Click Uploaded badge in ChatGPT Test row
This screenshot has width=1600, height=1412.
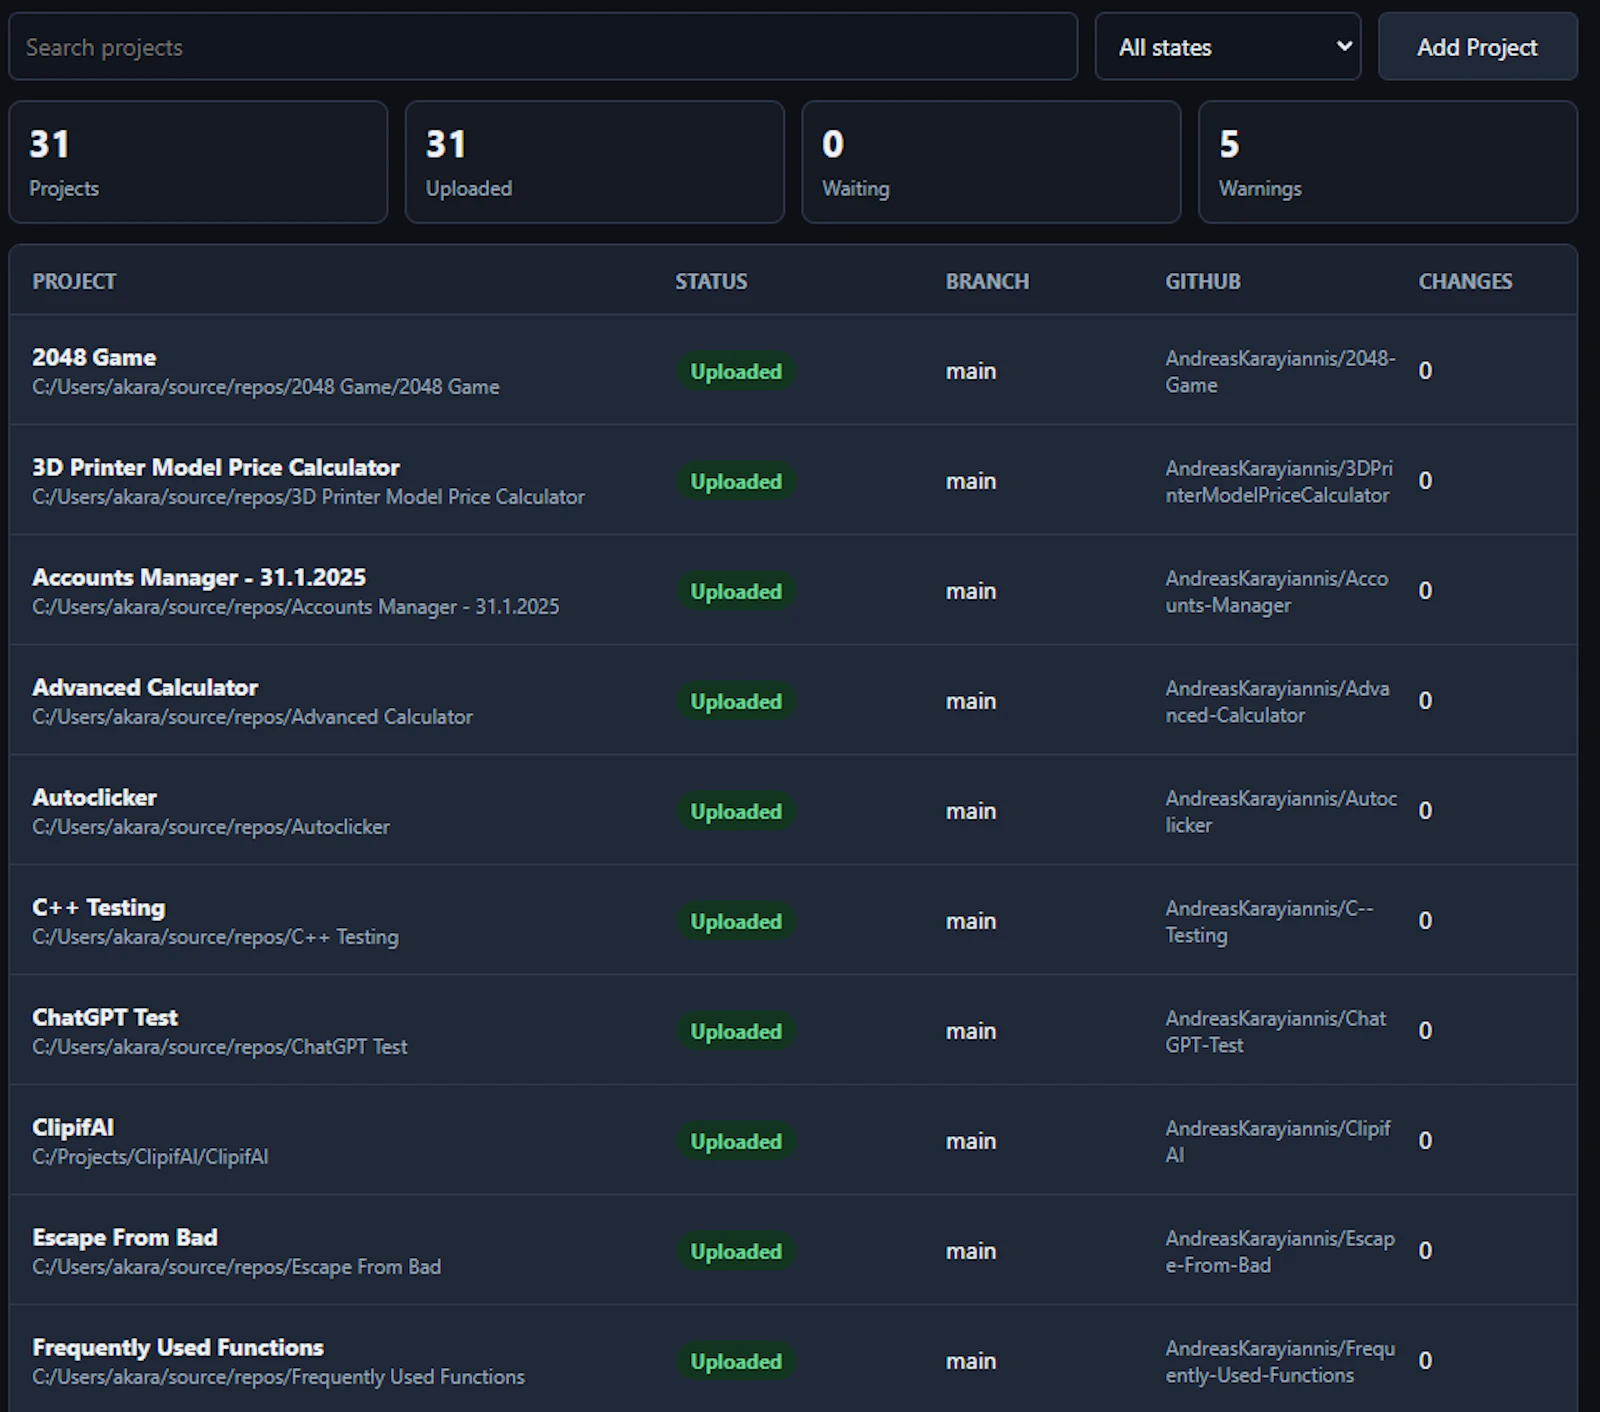click(736, 1032)
